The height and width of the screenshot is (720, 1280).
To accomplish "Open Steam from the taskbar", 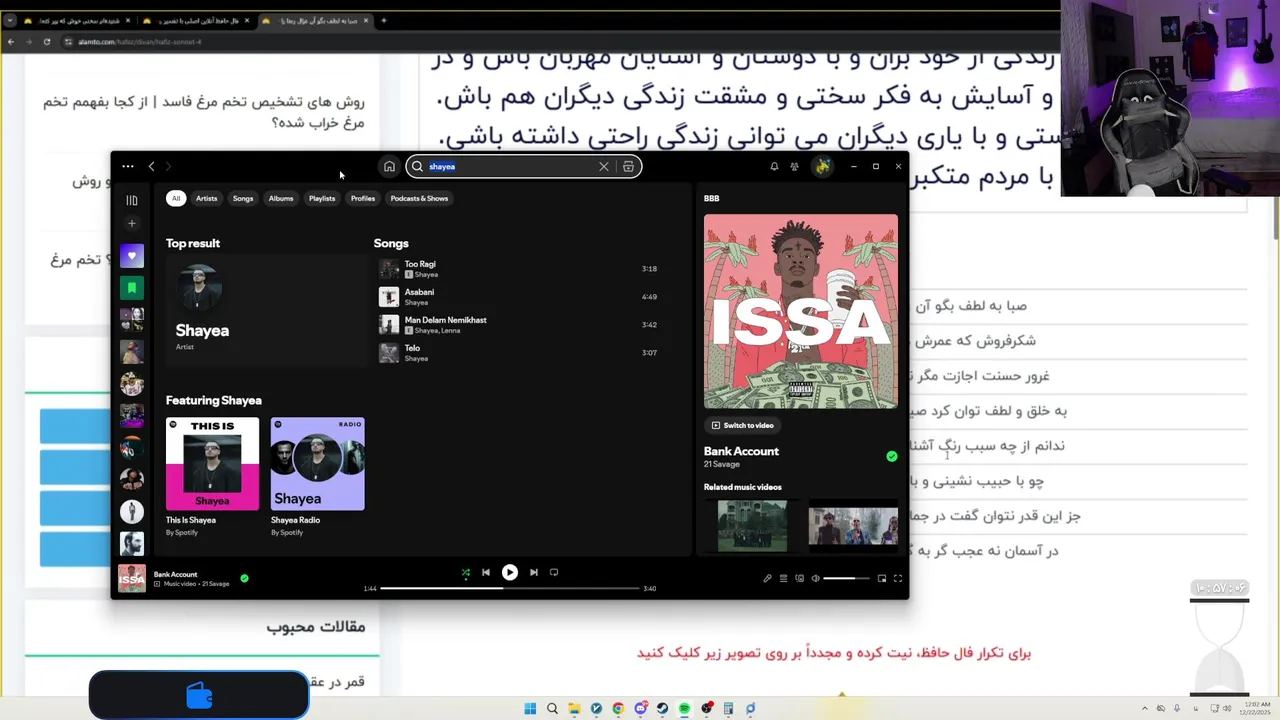I will pos(662,708).
